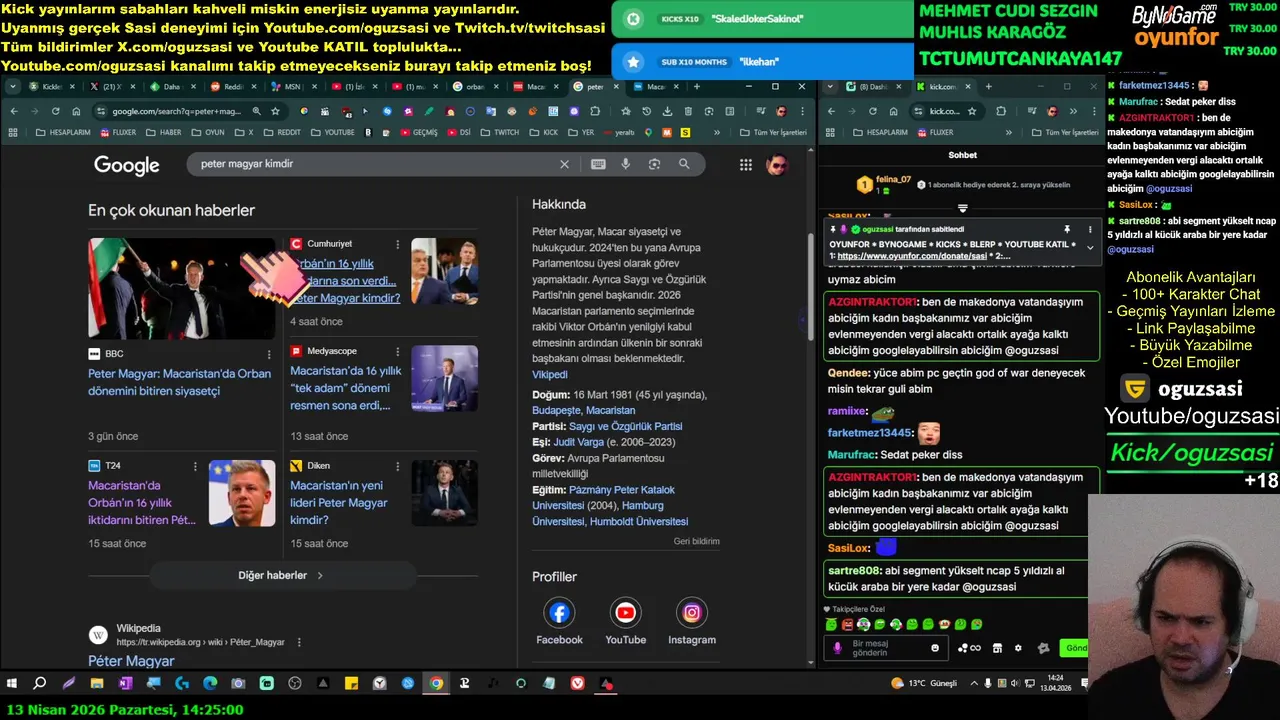This screenshot has height=720, width=1280.
Task: Open emoji picker in Kick chat
Action: pyautogui.click(x=935, y=648)
